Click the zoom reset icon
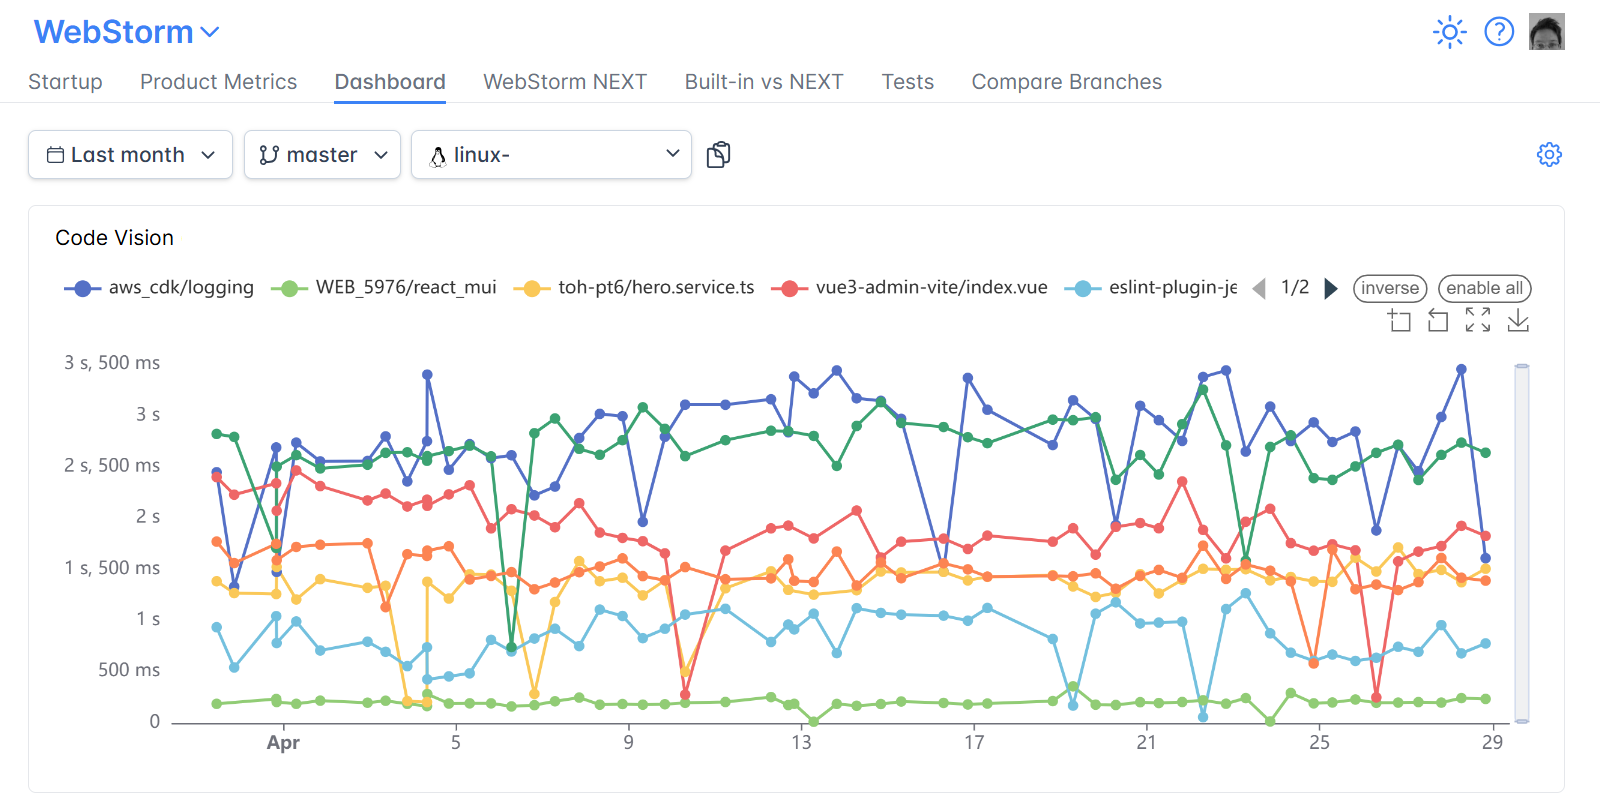The width and height of the screenshot is (1600, 800). [1438, 320]
